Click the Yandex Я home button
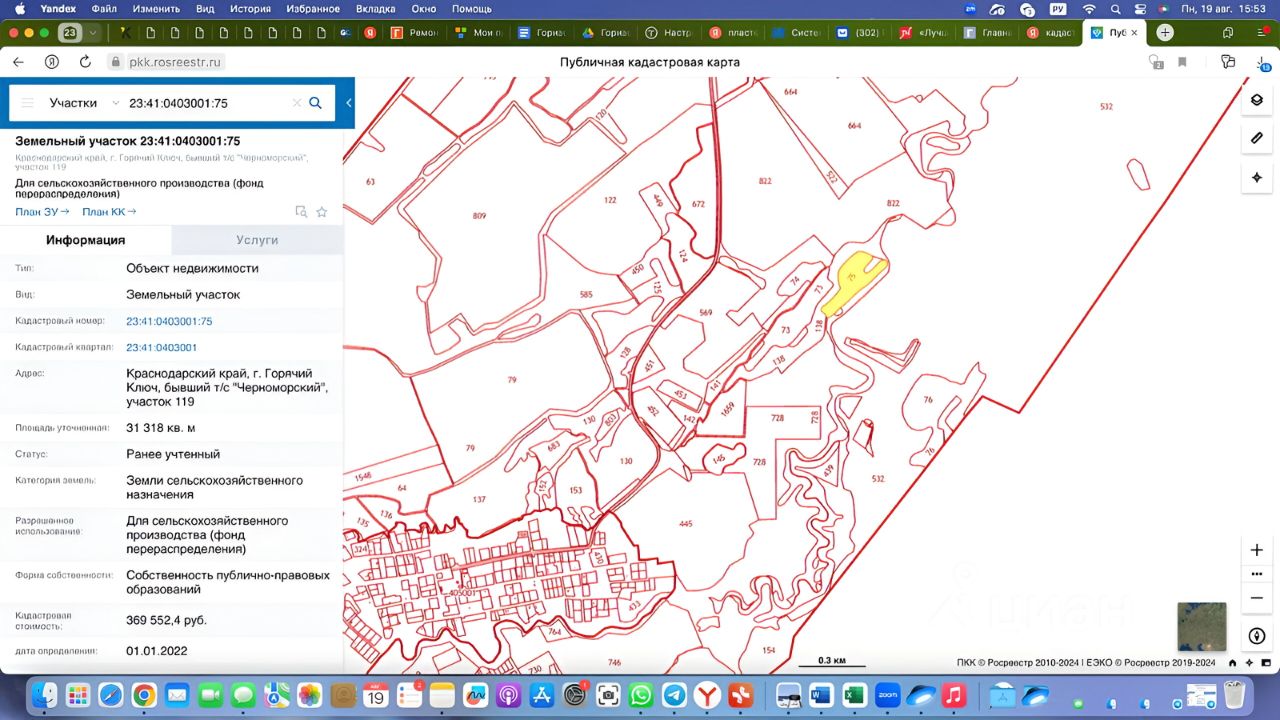Viewport: 1280px width, 720px height. coord(52,62)
